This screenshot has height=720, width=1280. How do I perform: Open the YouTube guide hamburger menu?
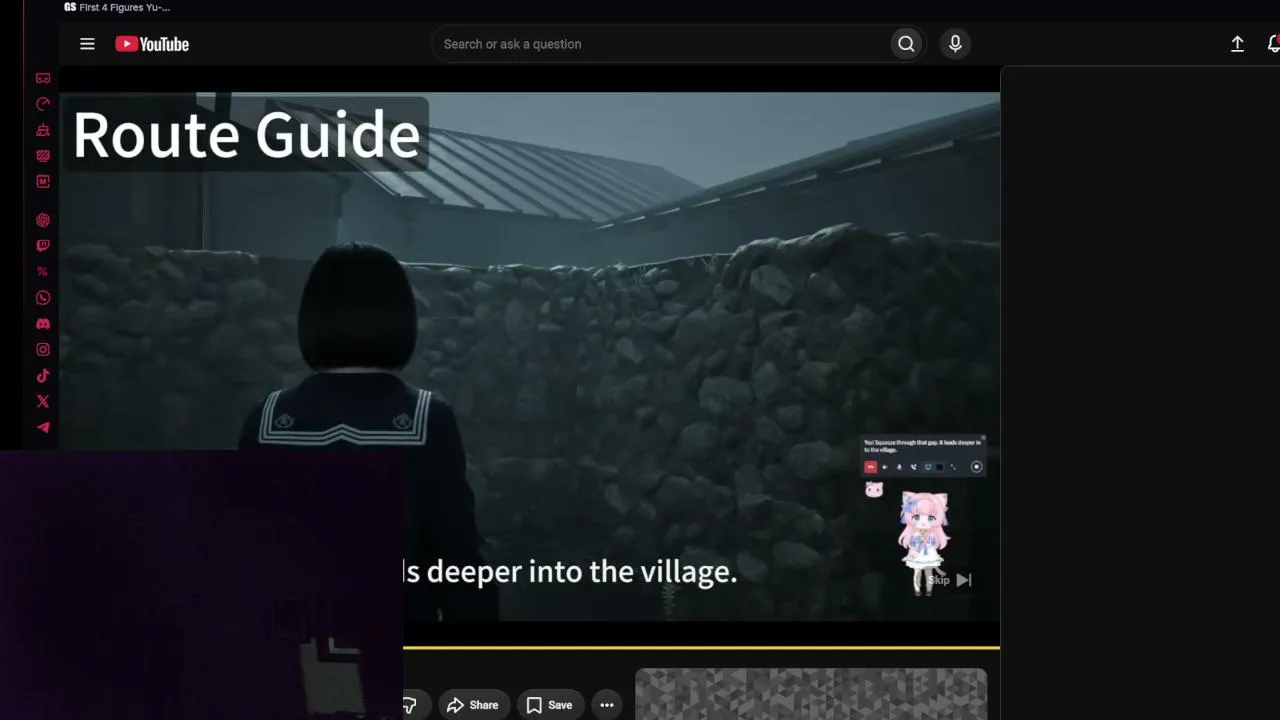[87, 44]
